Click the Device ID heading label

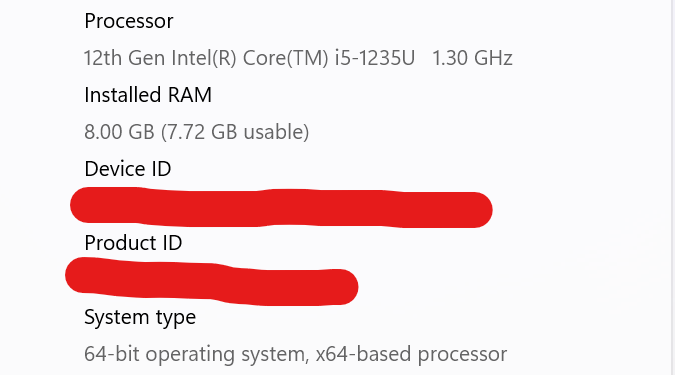pyautogui.click(x=128, y=169)
